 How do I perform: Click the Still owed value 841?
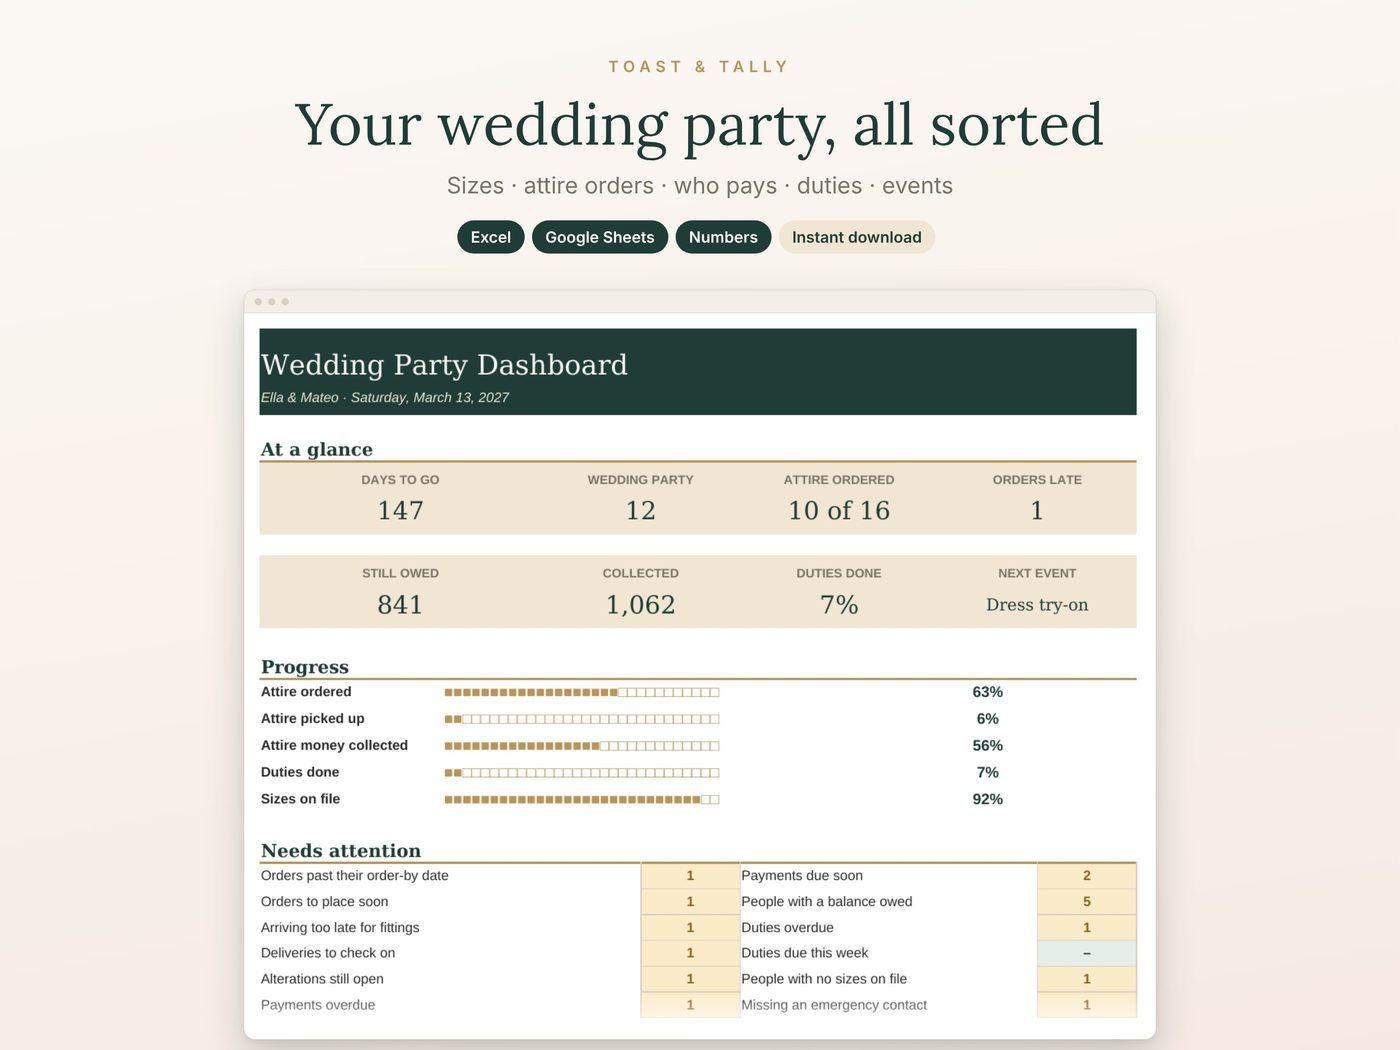(x=400, y=604)
